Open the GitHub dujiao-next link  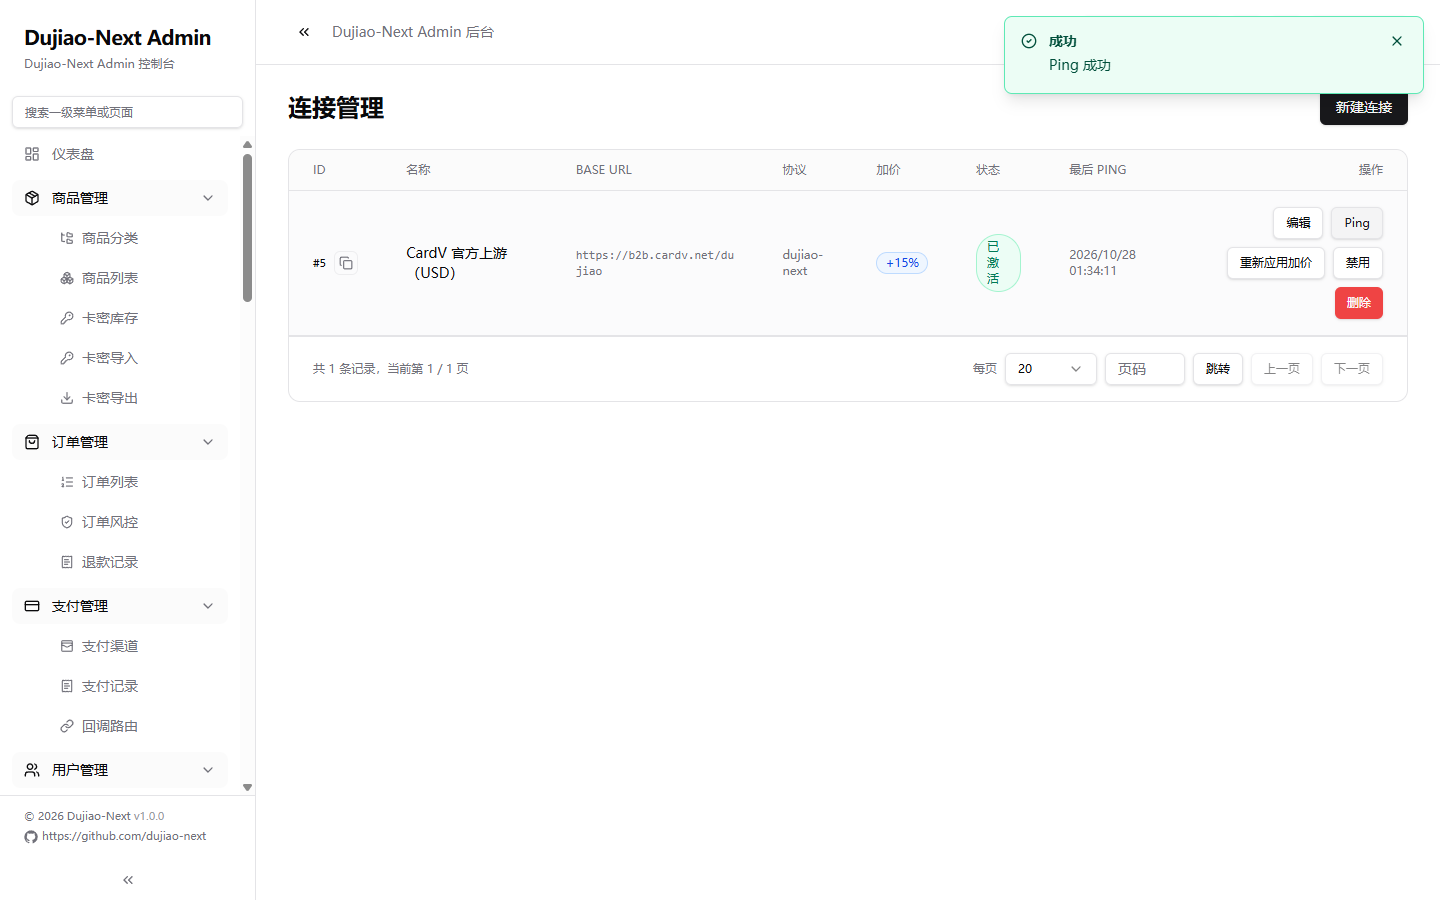(124, 836)
